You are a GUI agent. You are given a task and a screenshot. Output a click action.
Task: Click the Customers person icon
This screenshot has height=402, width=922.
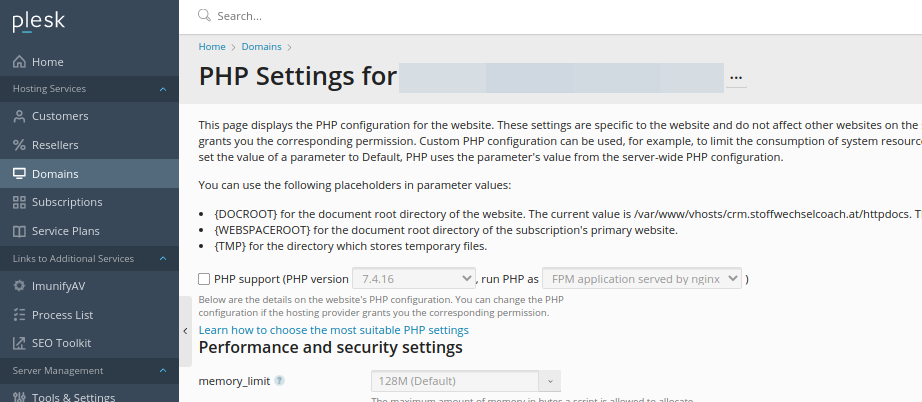(x=19, y=116)
